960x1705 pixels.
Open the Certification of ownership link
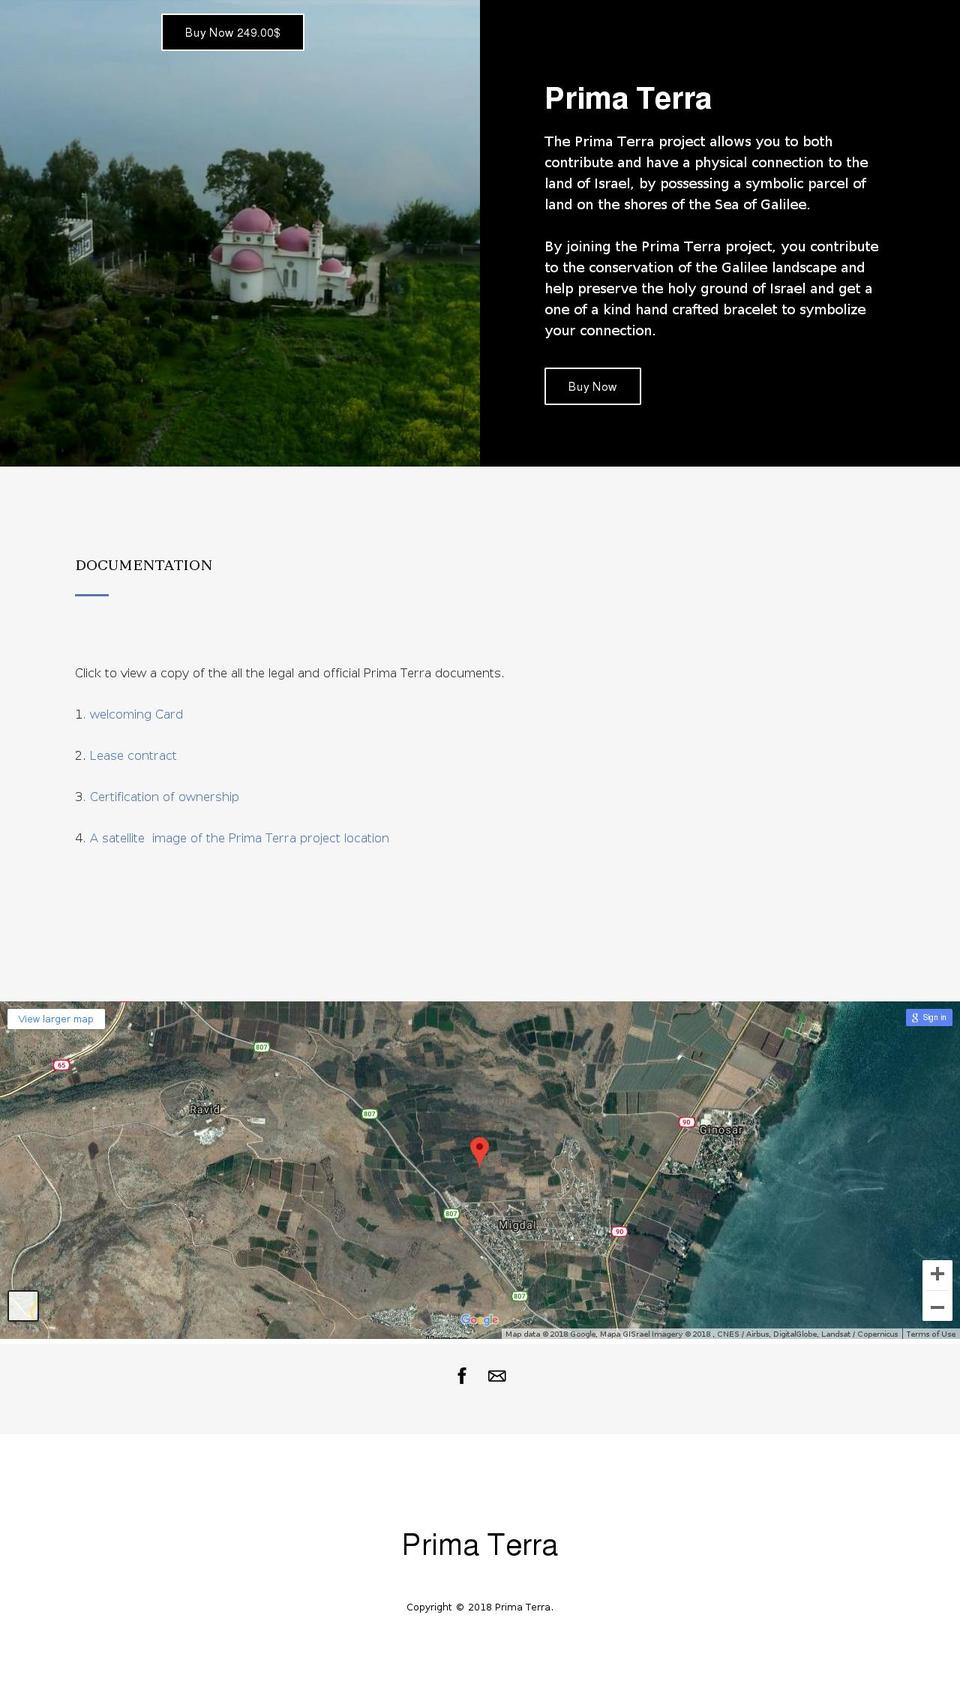click(164, 797)
